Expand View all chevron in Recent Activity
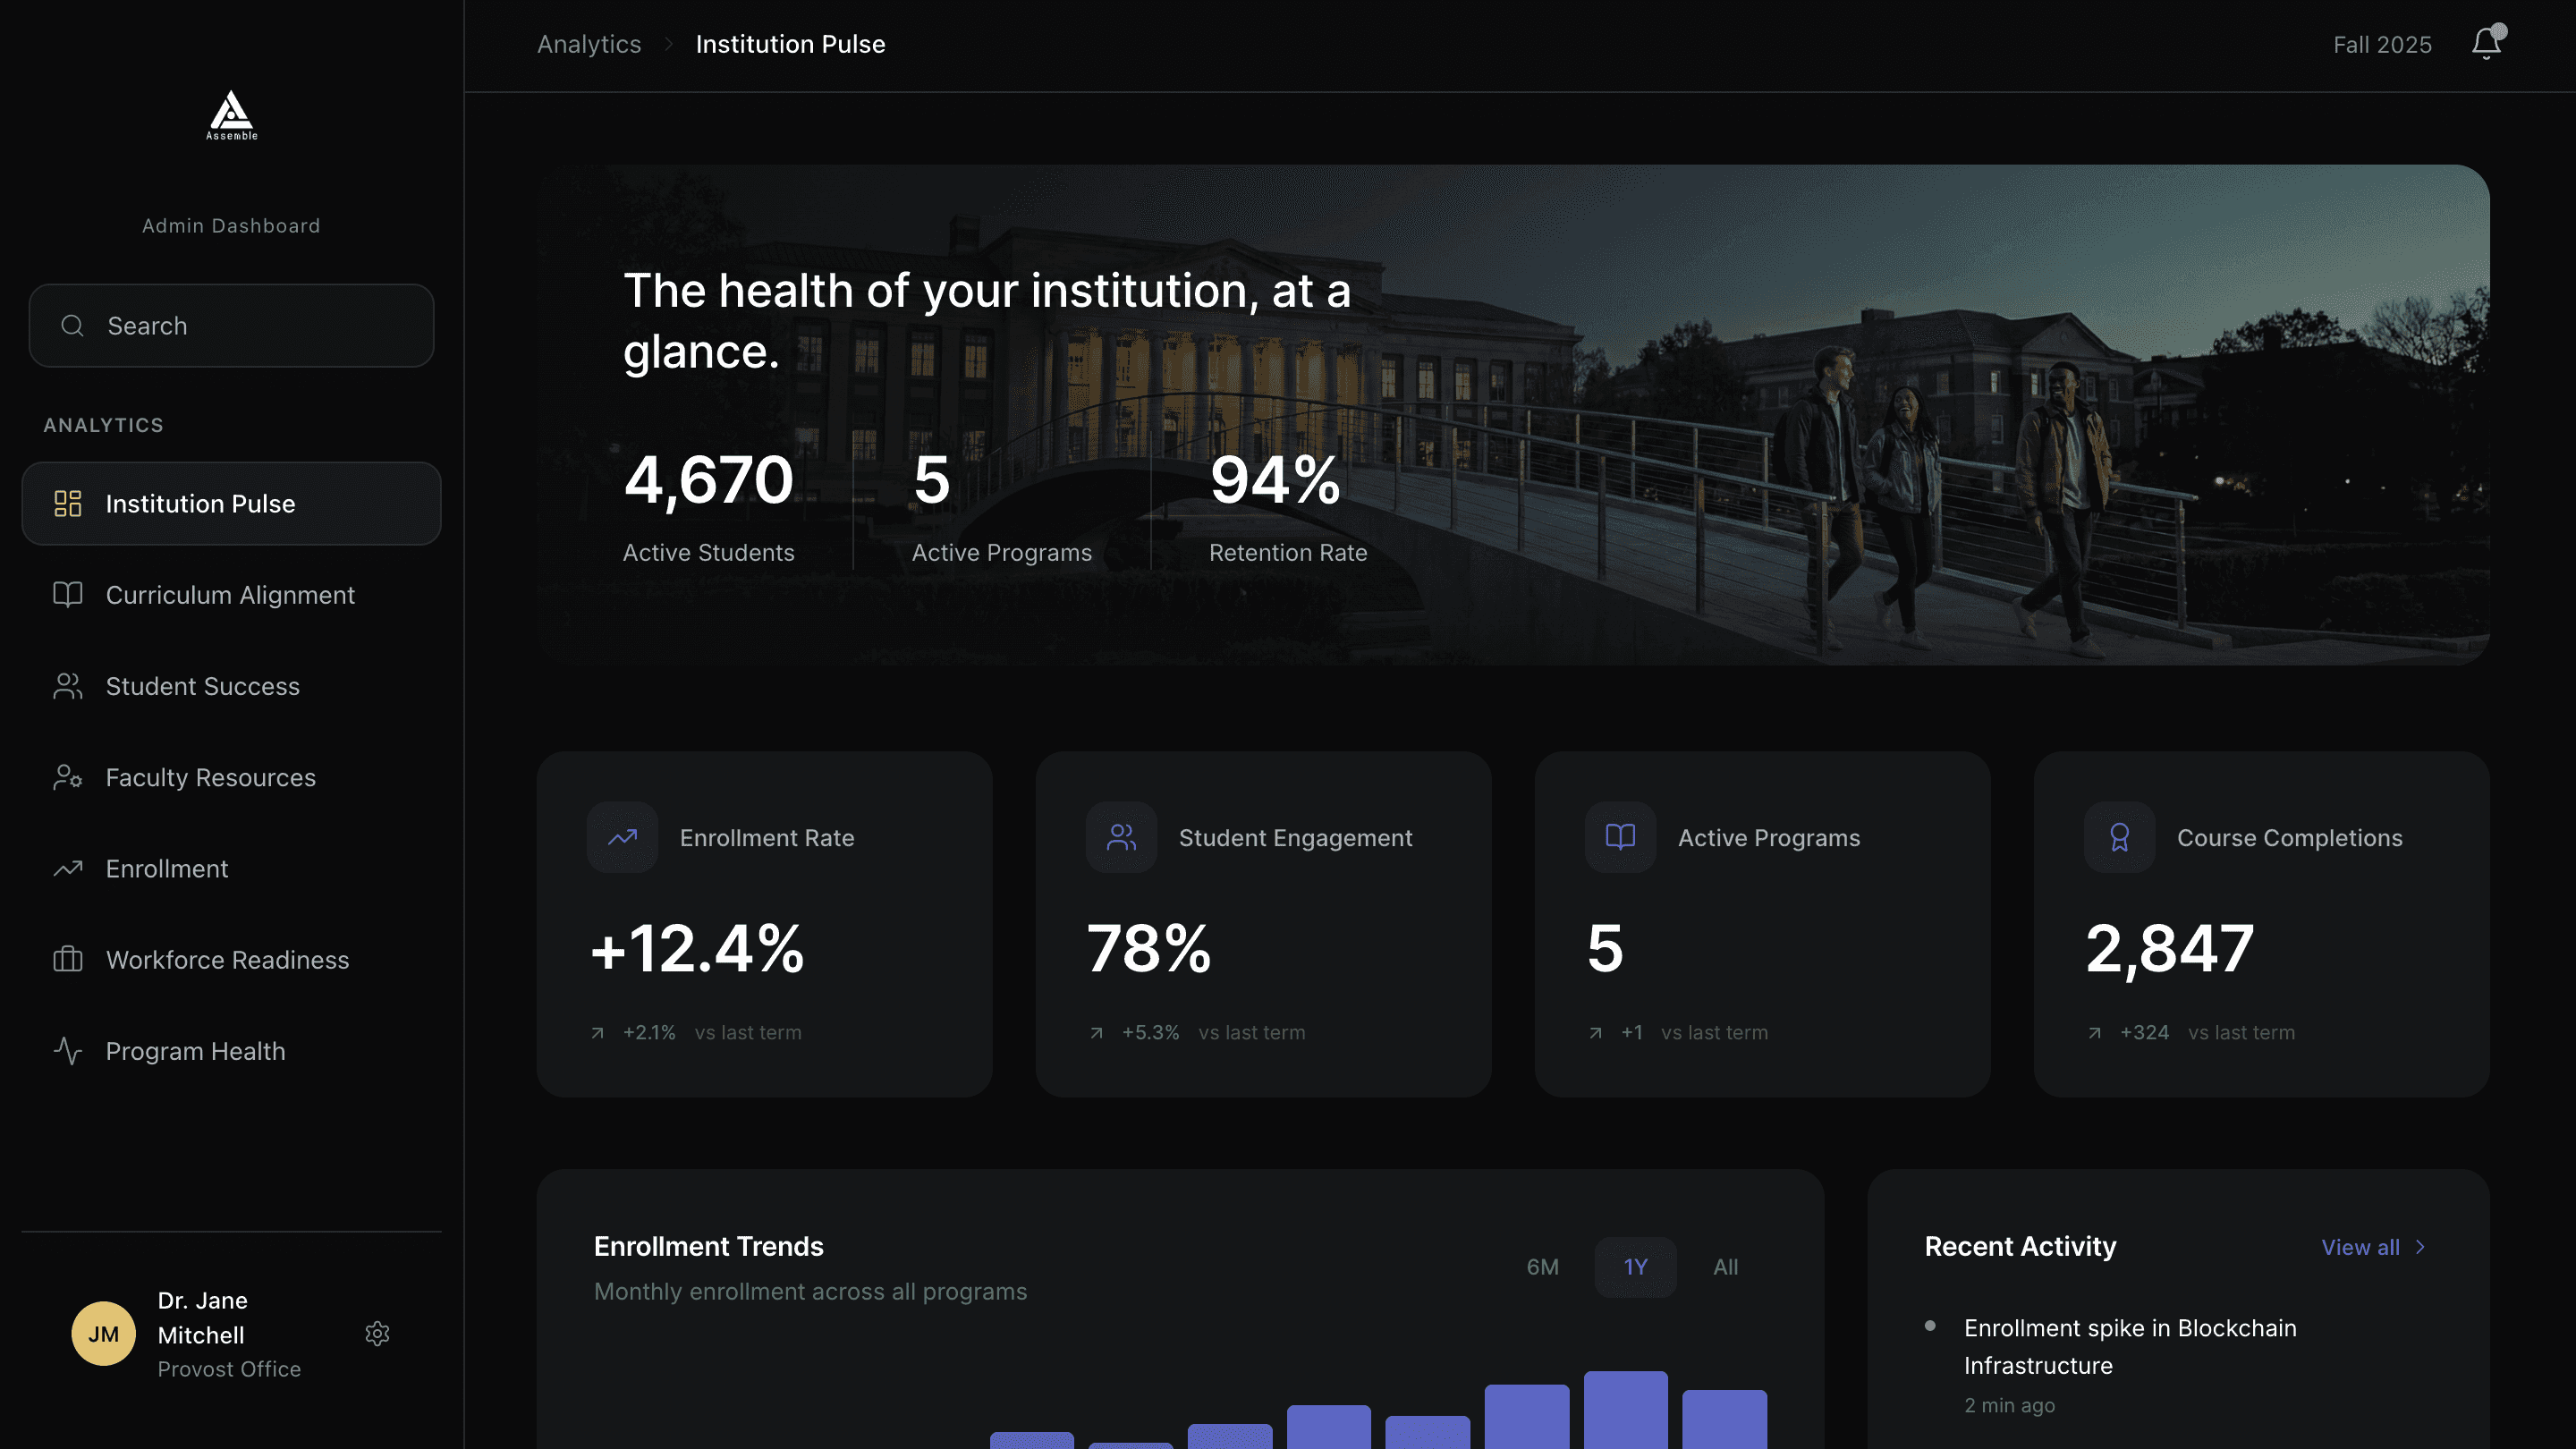2576x1449 pixels. [2420, 1247]
